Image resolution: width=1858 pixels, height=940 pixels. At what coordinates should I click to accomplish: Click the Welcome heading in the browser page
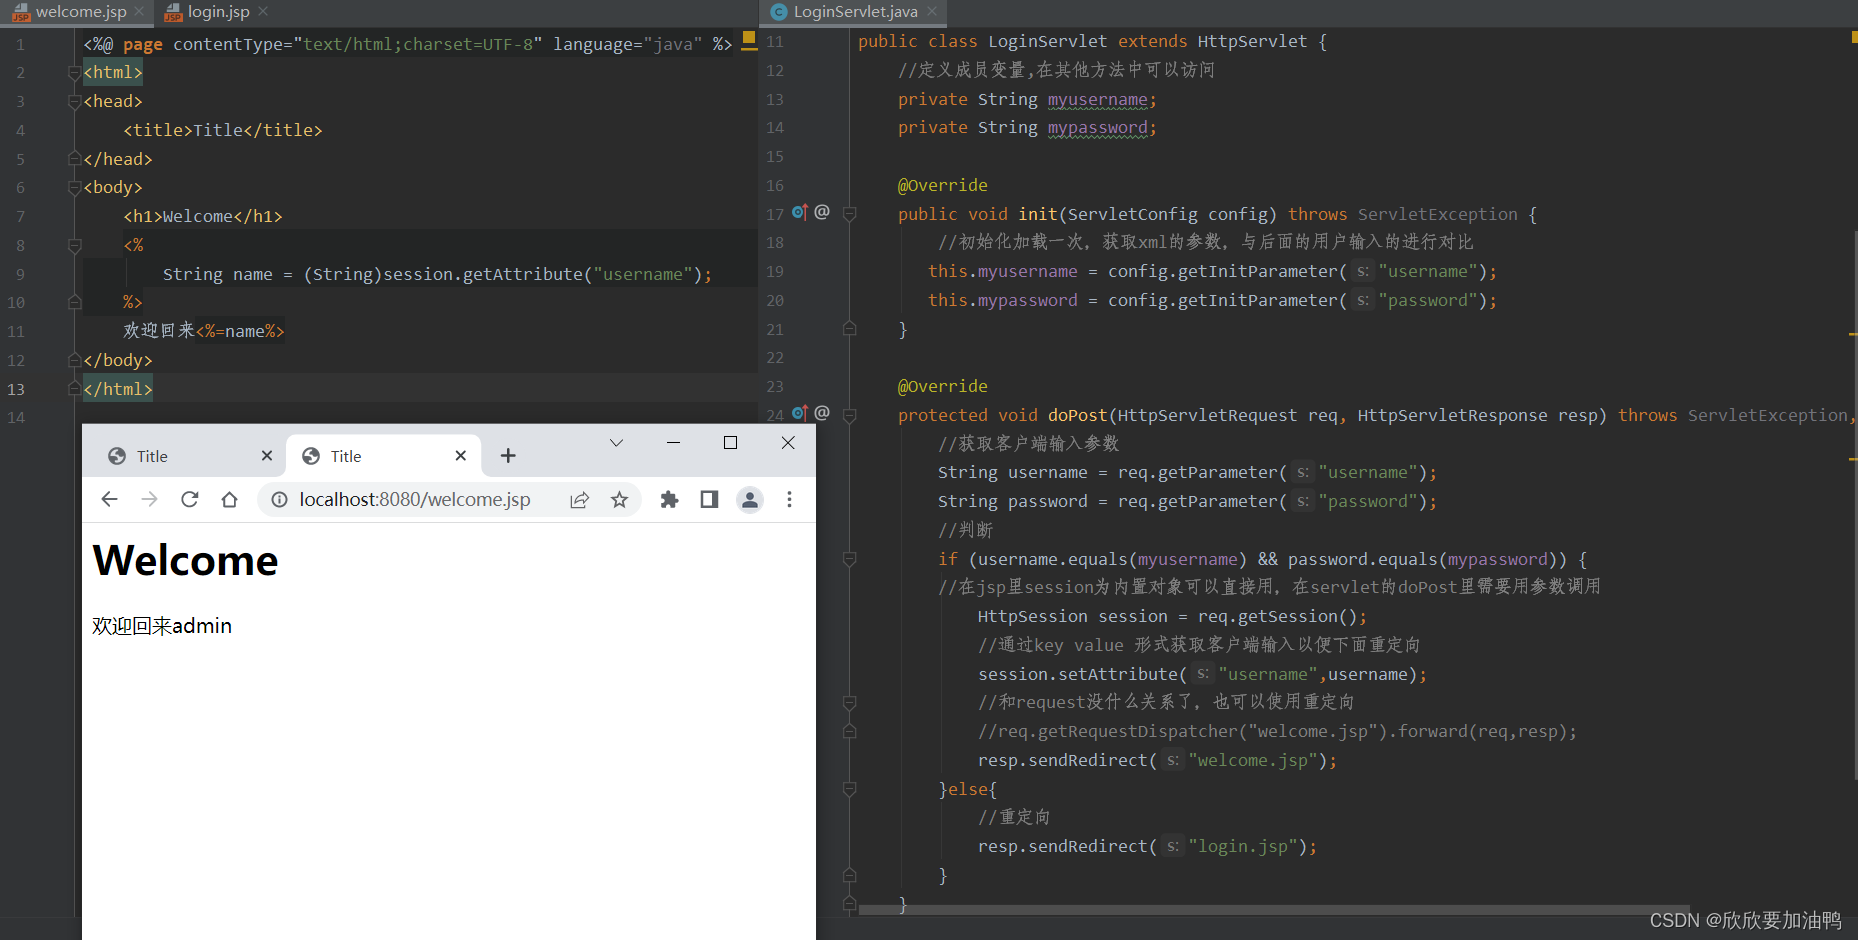point(186,560)
